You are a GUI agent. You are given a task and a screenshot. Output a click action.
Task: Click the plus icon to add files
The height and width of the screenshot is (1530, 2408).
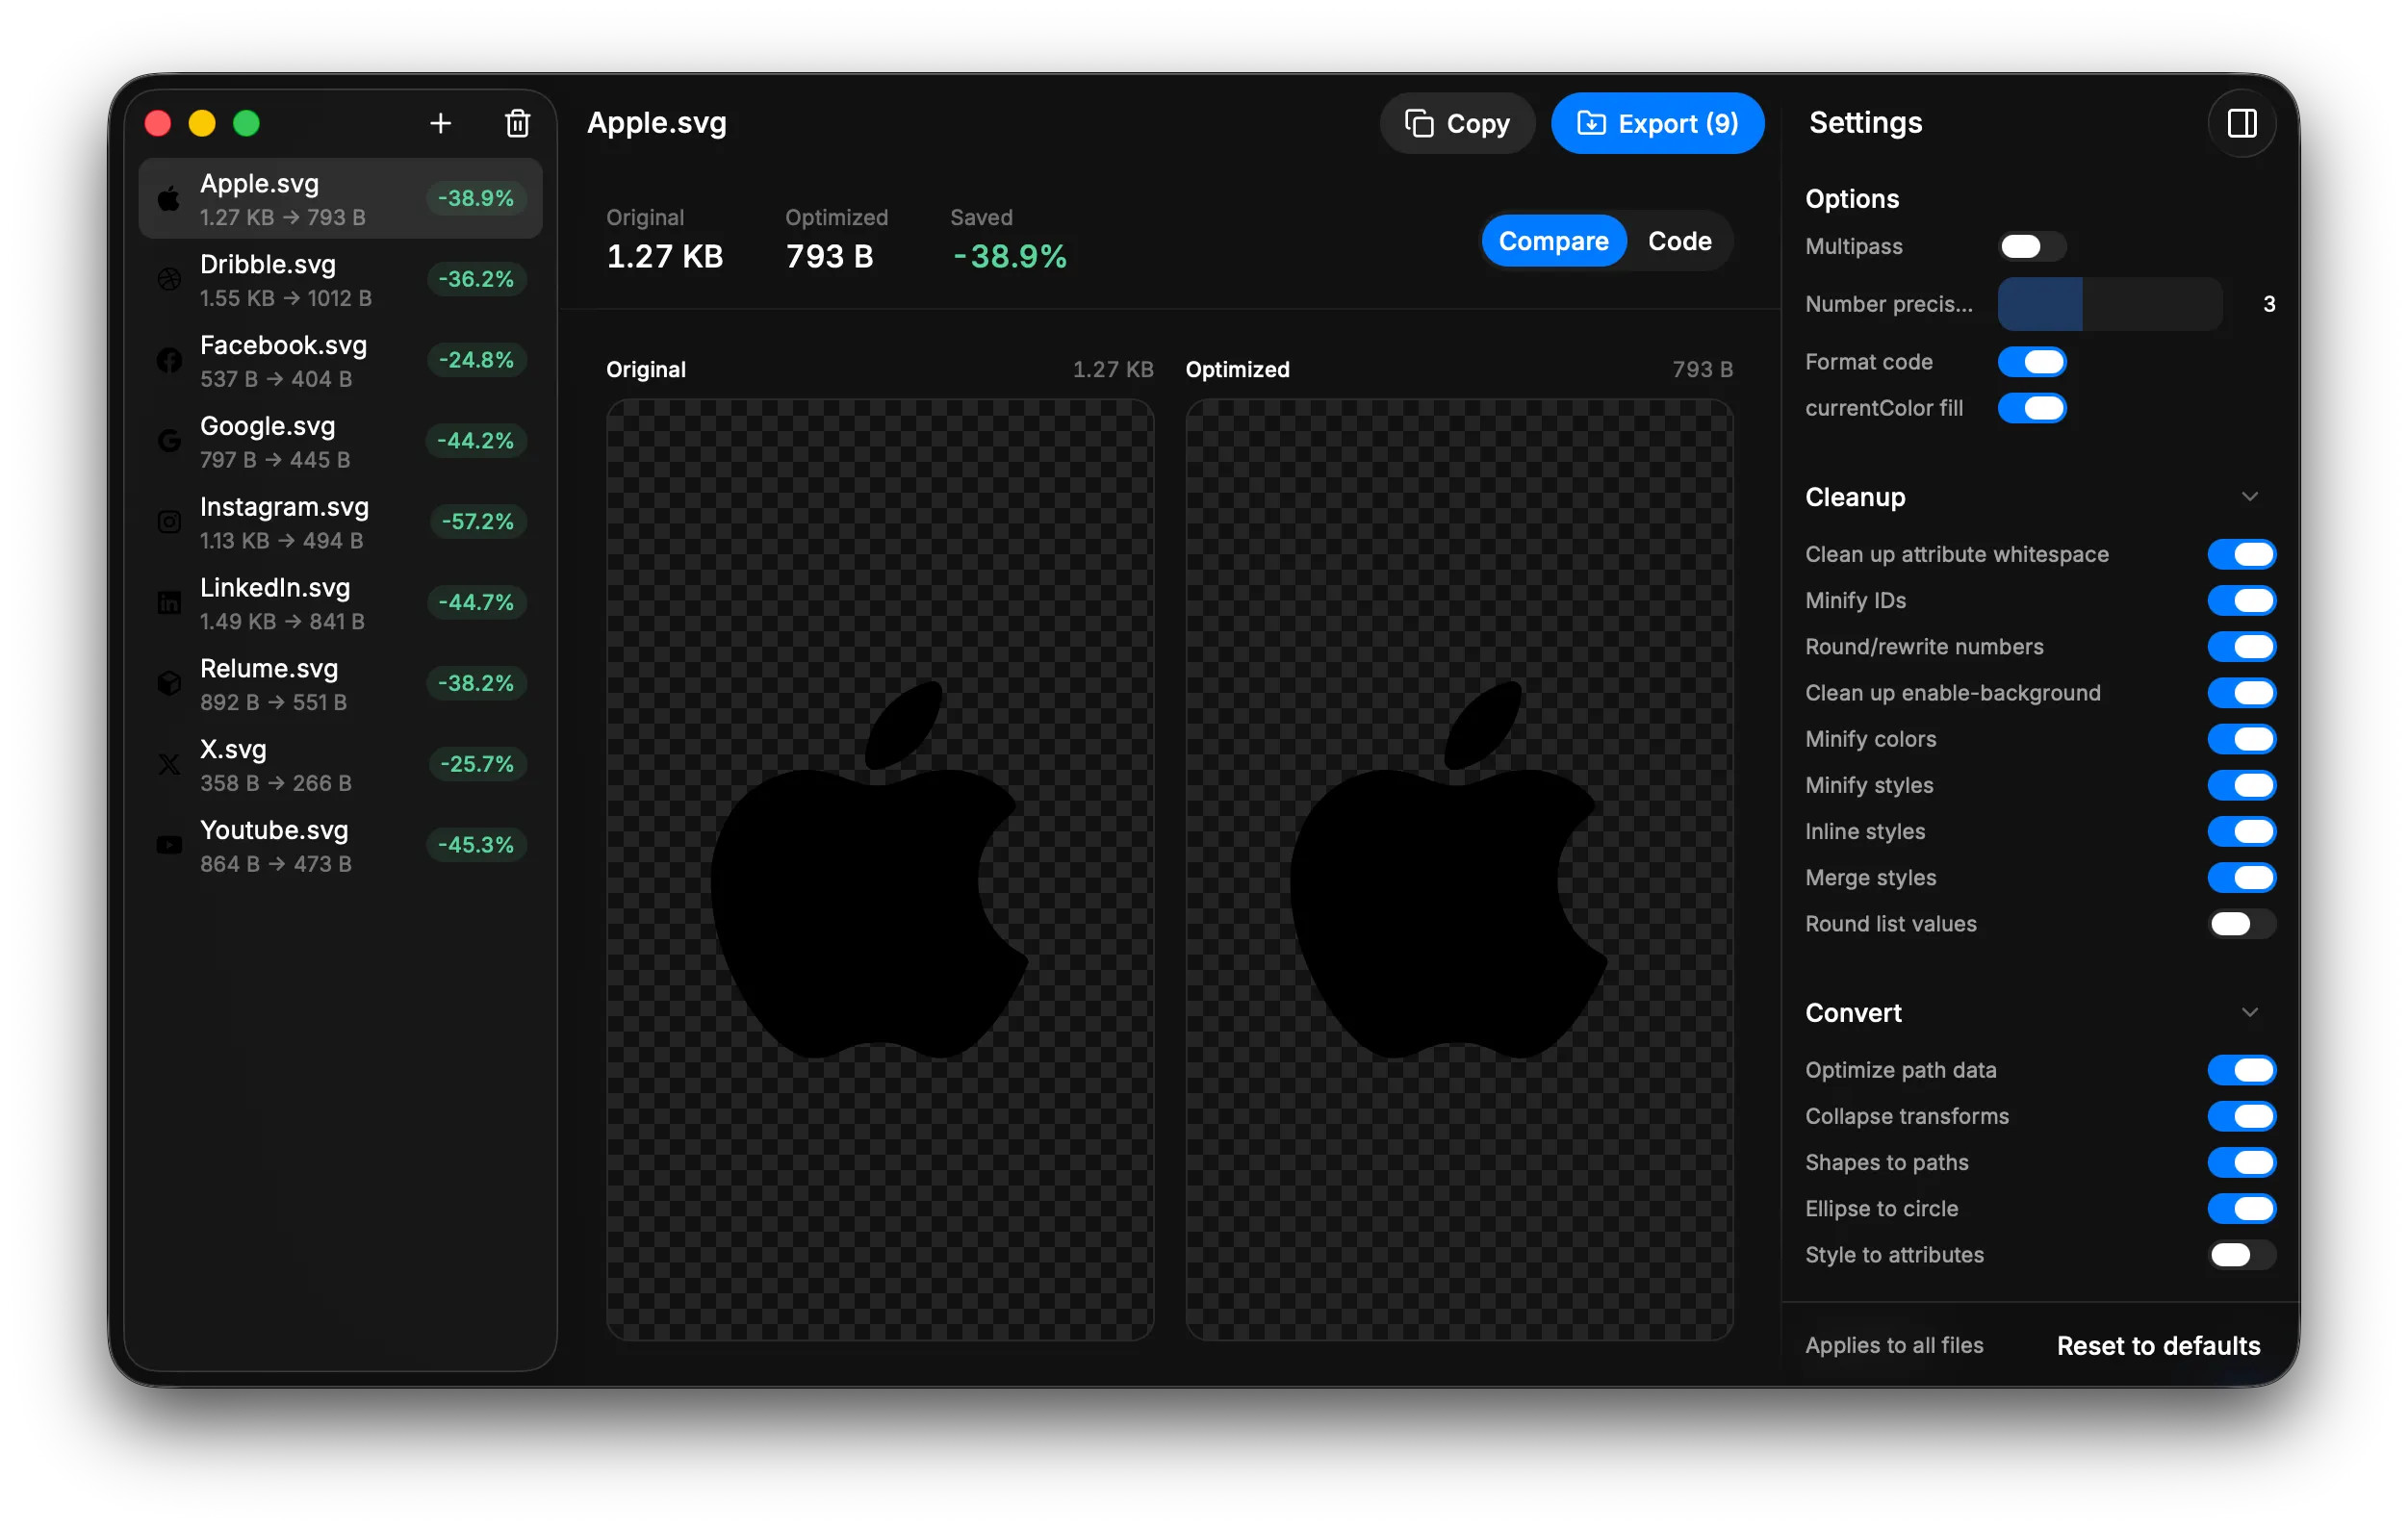point(440,123)
